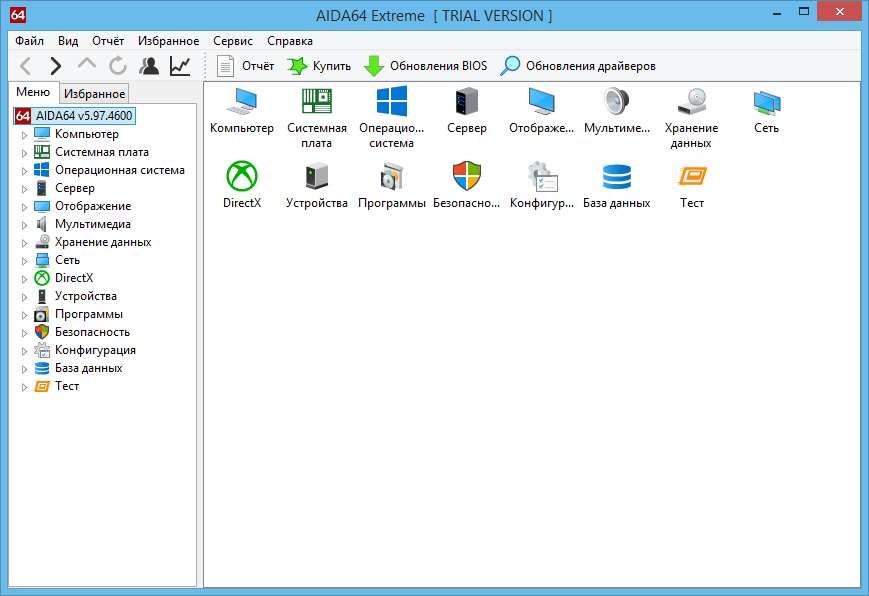The image size is (869, 596).
Task: Open the Сервер icon in main pane
Action: click(467, 102)
